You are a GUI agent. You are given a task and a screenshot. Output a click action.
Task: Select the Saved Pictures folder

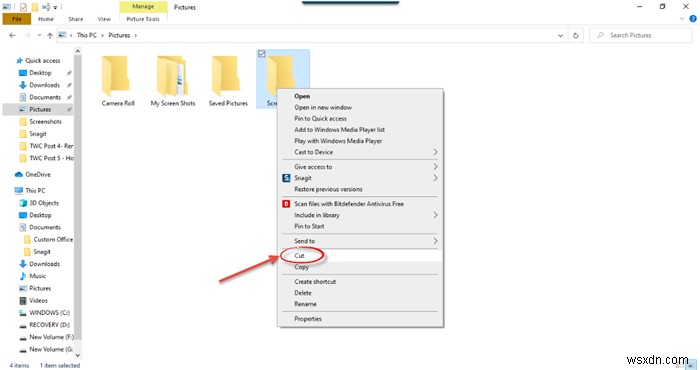(228, 81)
